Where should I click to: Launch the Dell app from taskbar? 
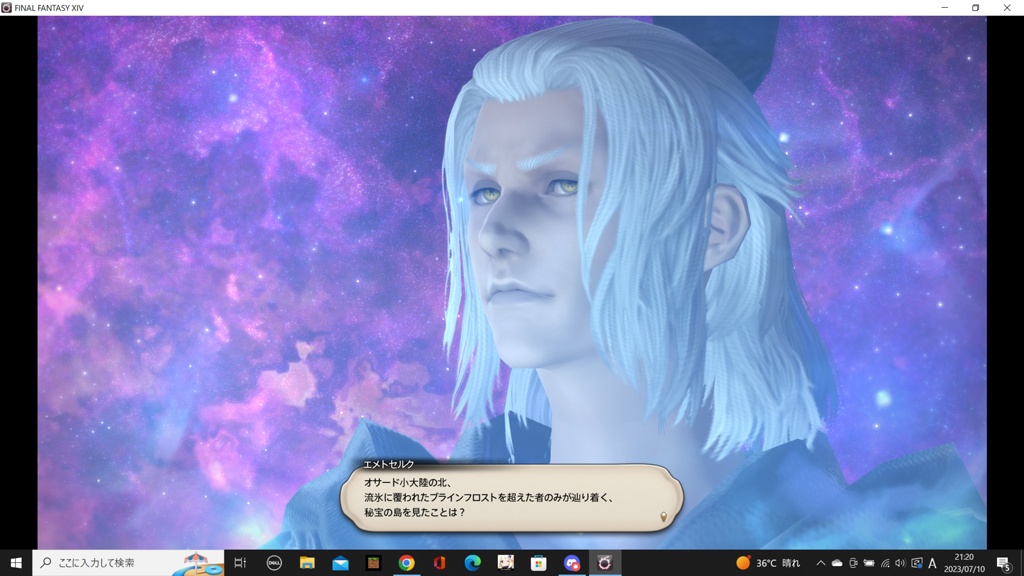pos(274,562)
